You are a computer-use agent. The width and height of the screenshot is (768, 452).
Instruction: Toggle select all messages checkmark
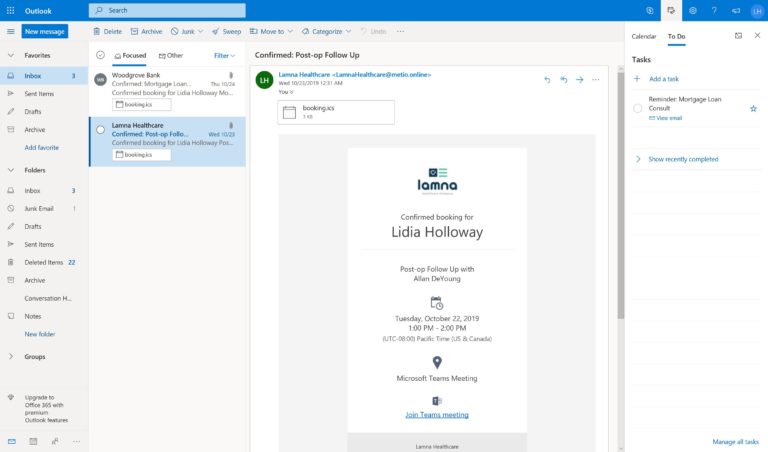(100, 55)
